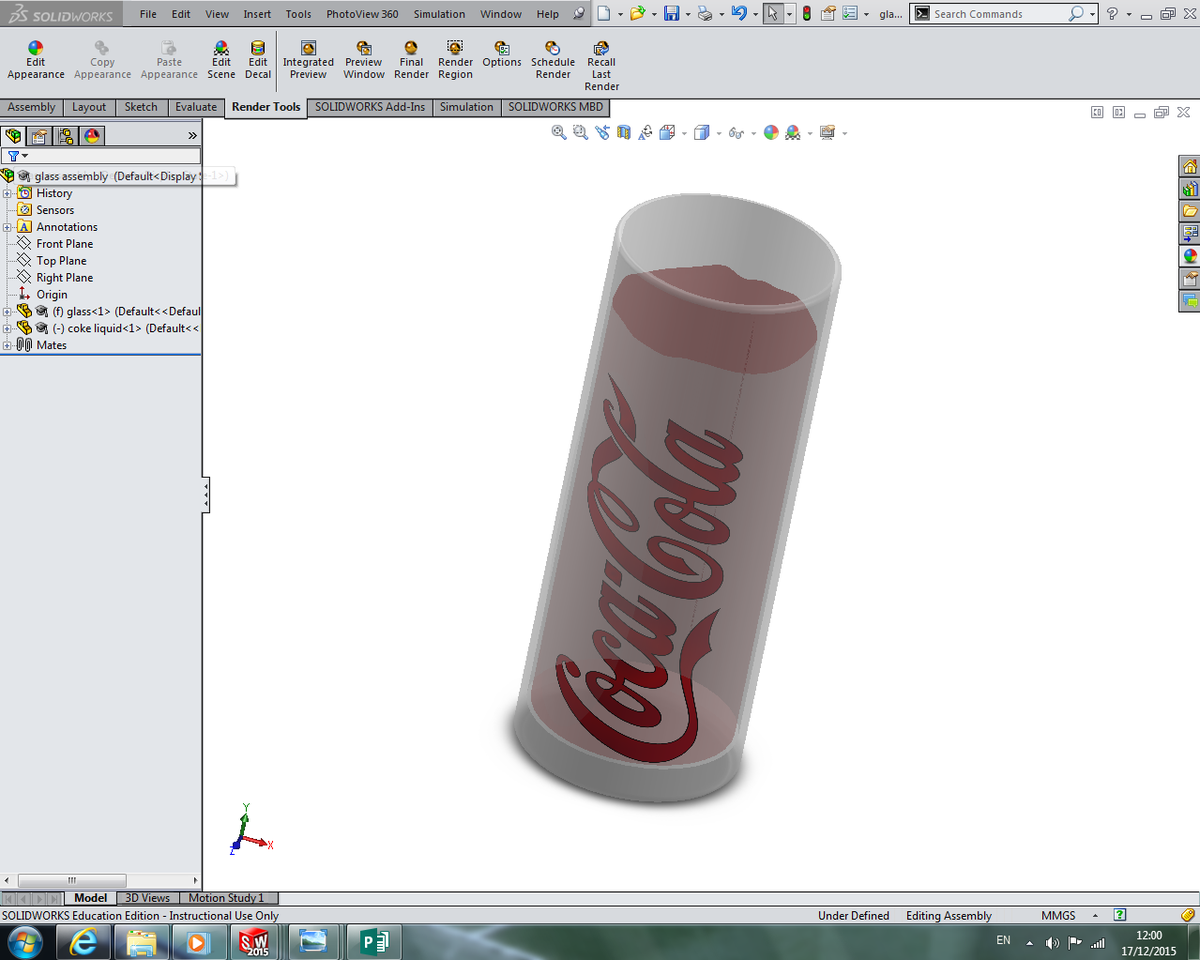The width and height of the screenshot is (1200, 960).
Task: Click MMGS unit system in status bar
Action: 1058,916
